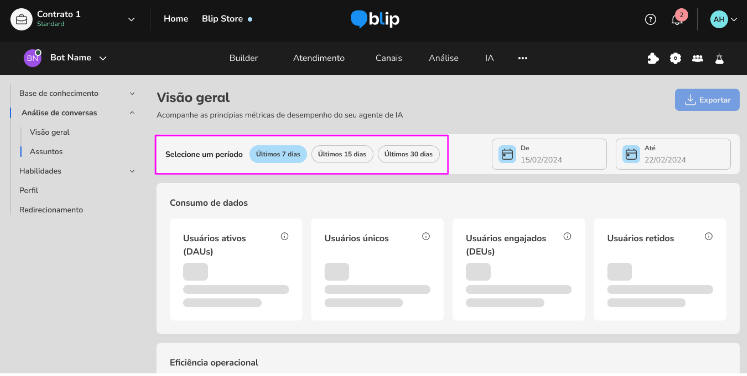747x376 pixels.
Task: Open Perfil in sidebar
Action: (29, 190)
